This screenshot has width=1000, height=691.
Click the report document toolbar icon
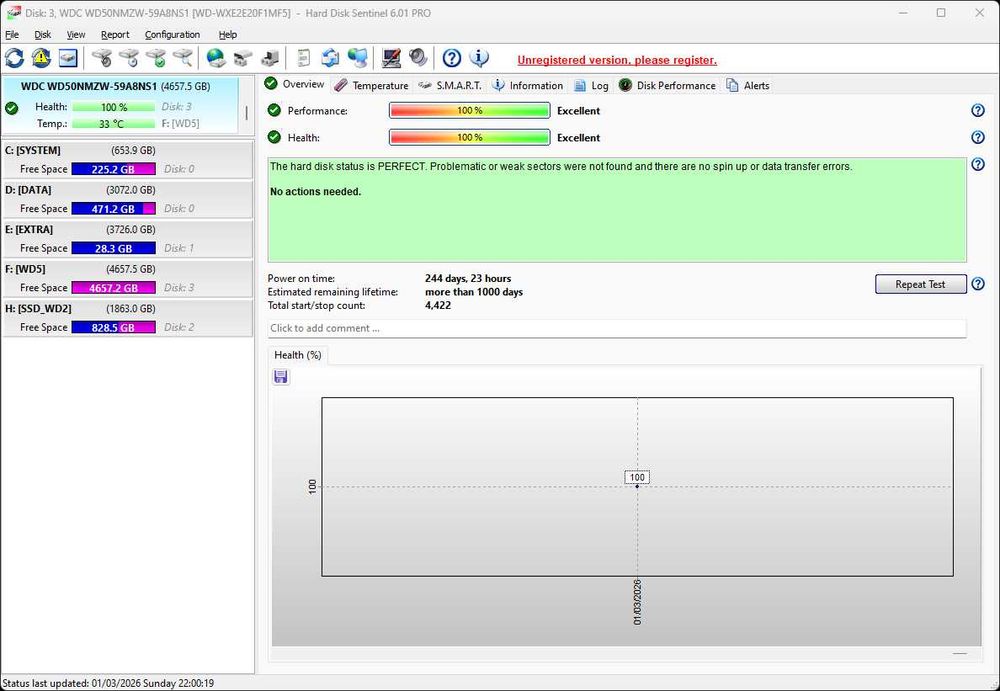click(x=304, y=58)
